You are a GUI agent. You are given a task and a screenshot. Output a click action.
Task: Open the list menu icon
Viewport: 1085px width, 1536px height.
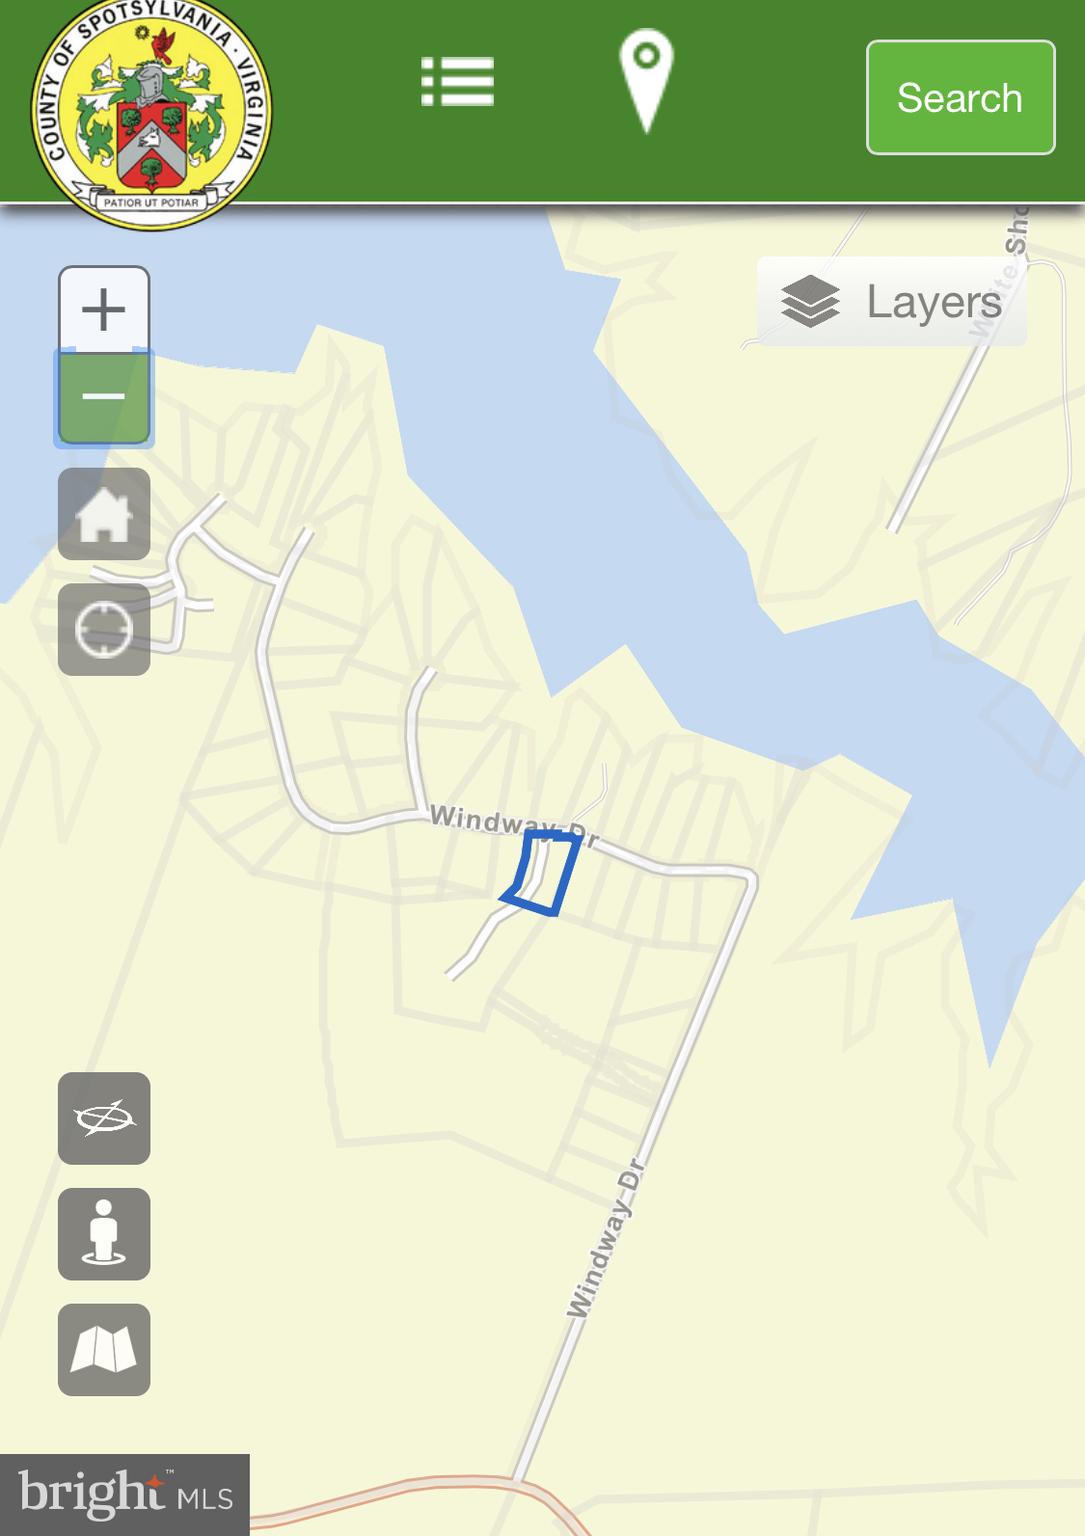tap(458, 81)
